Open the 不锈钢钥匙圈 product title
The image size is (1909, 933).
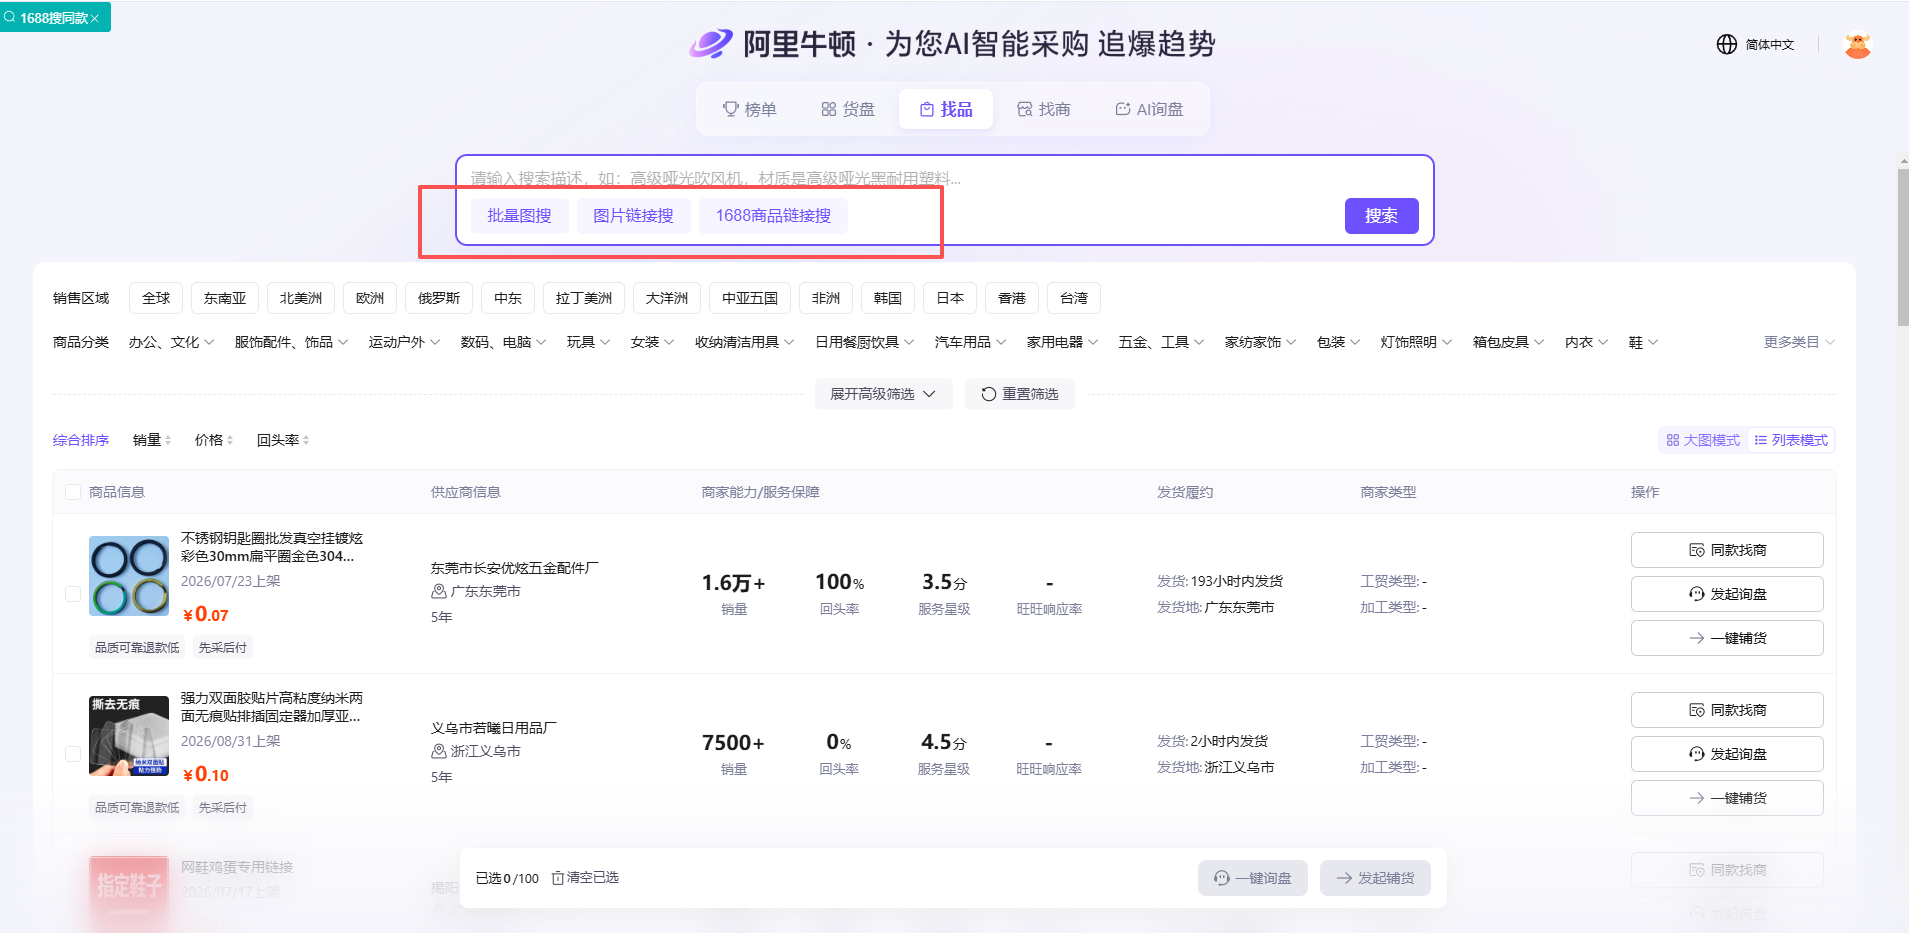[x=272, y=547]
